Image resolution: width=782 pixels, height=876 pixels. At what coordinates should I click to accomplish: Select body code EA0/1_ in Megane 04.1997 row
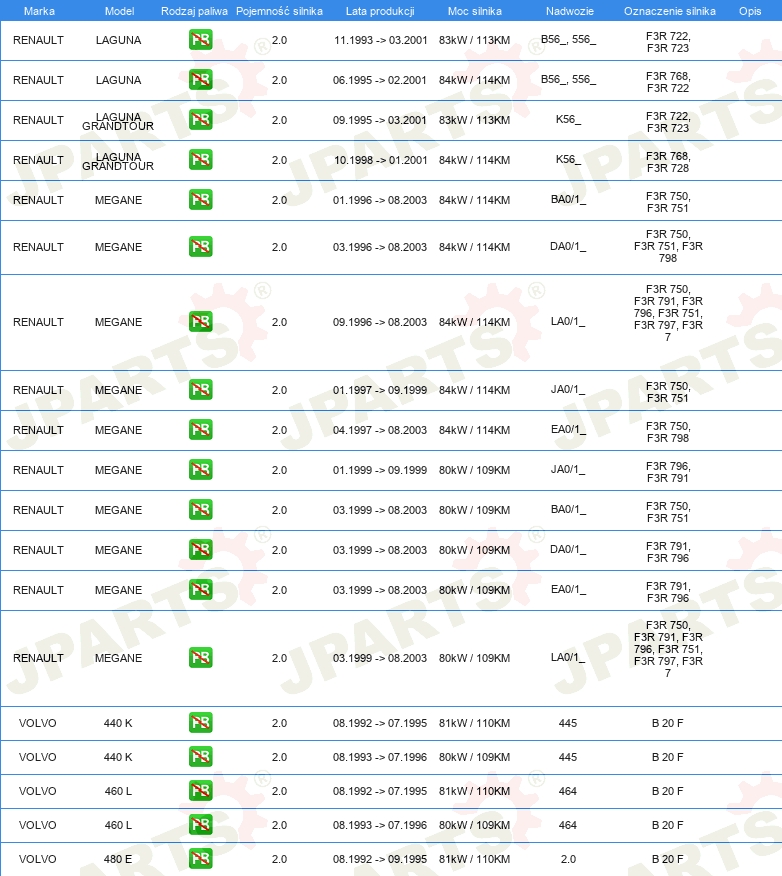pyautogui.click(x=568, y=430)
